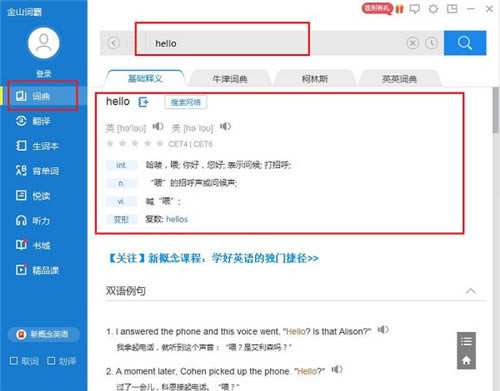Add hello to the vocabulary book icon
The width and height of the screenshot is (500, 391).
tap(143, 102)
